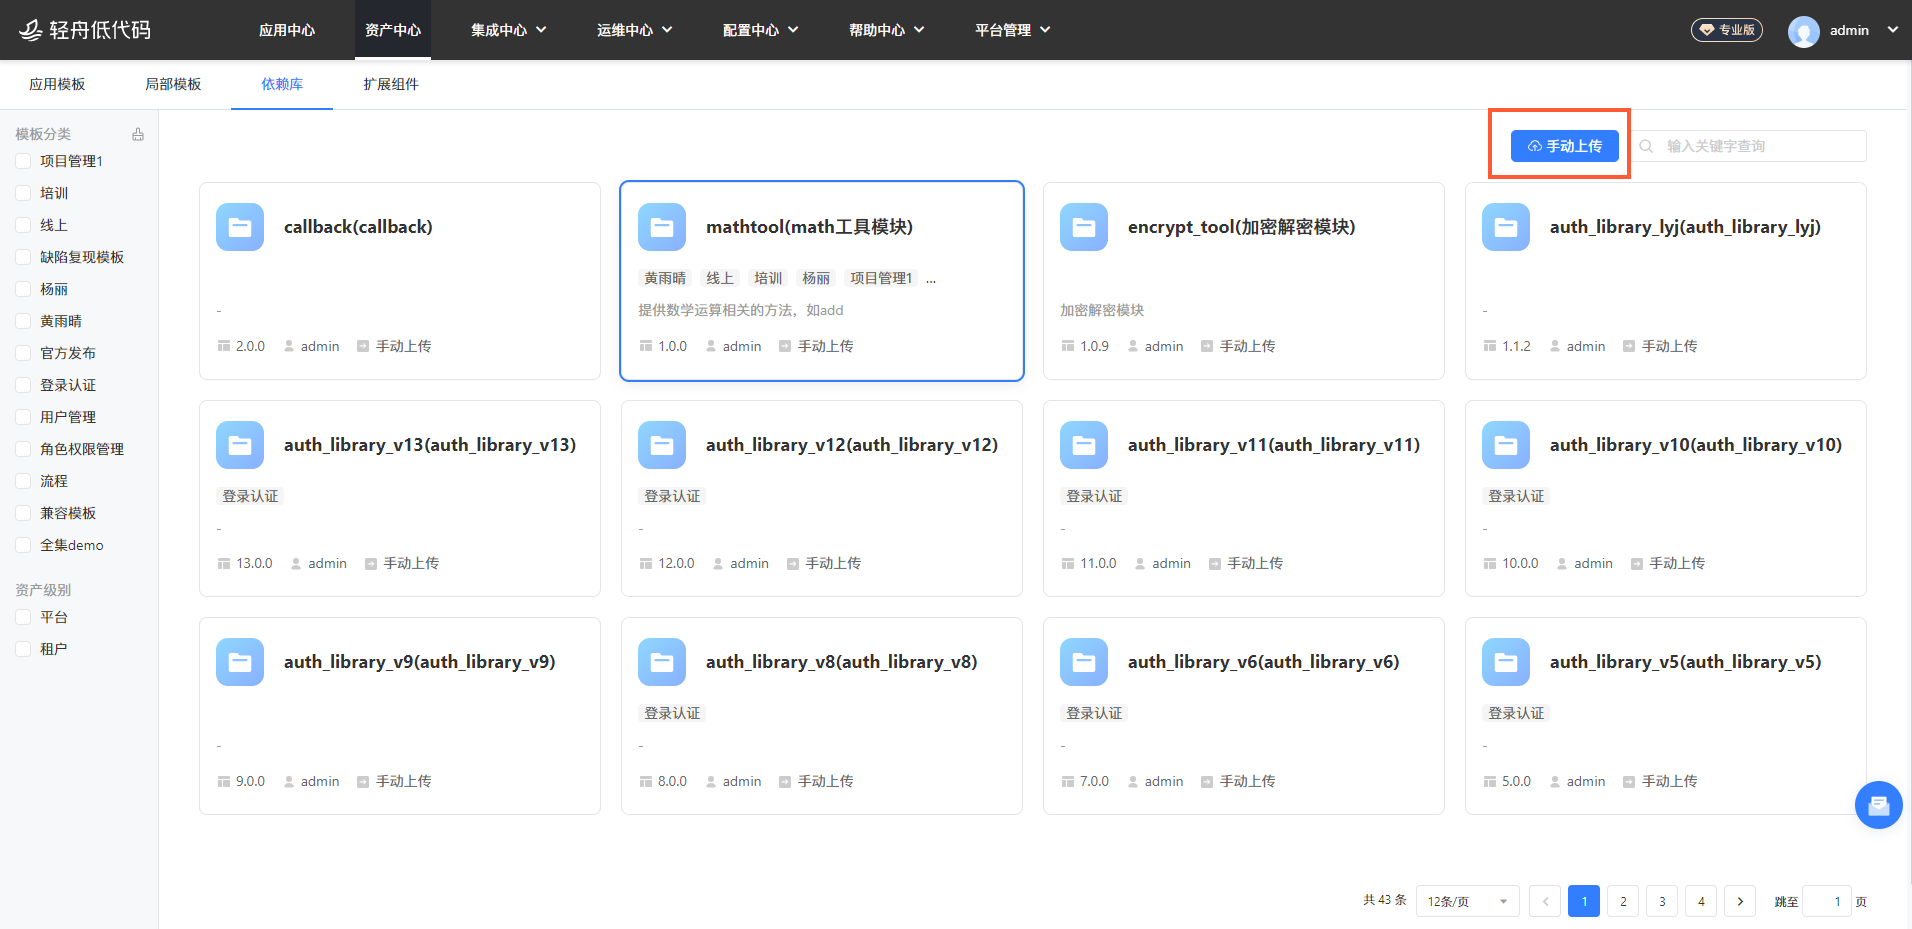Expand the 帮助中心 menu
Screen dimensions: 1912x929
tap(887, 30)
